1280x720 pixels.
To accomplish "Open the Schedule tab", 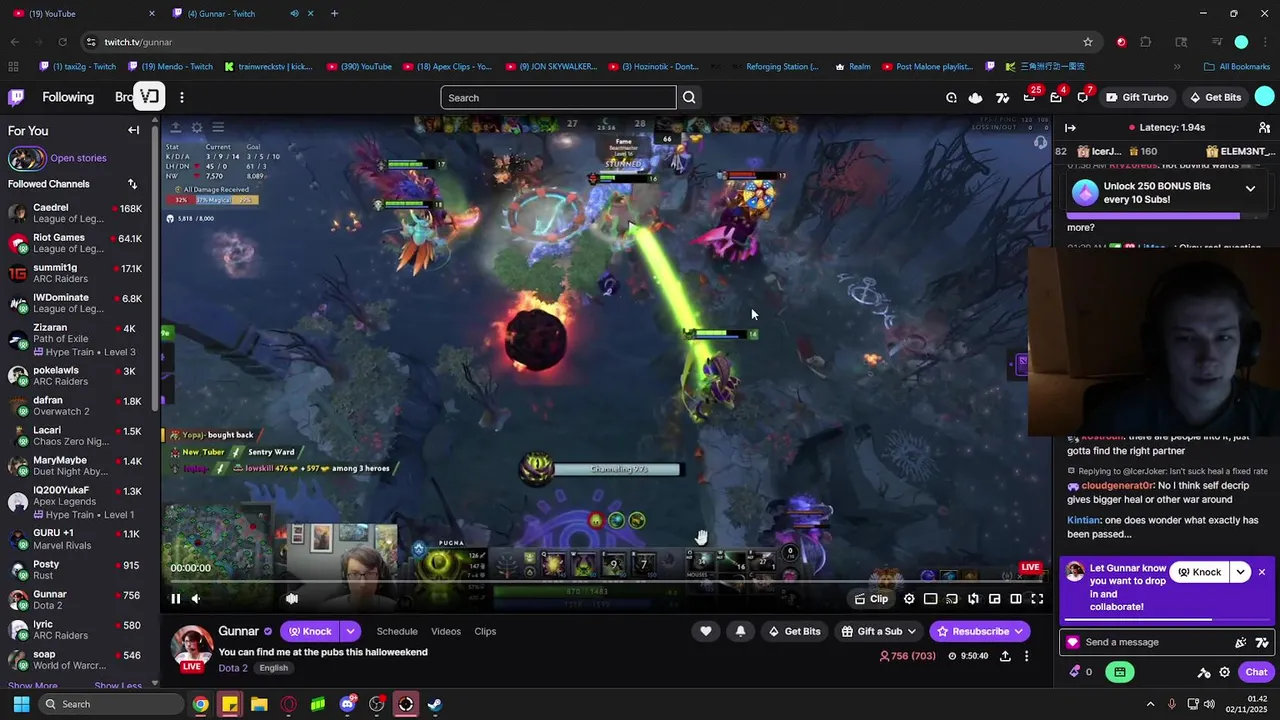I will 397,631.
